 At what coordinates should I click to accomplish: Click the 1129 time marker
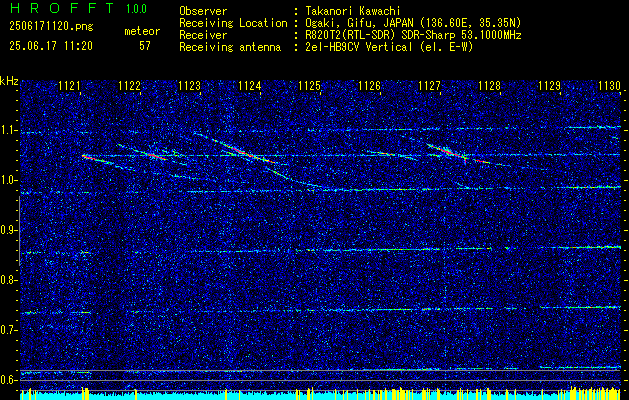pyautogui.click(x=550, y=85)
